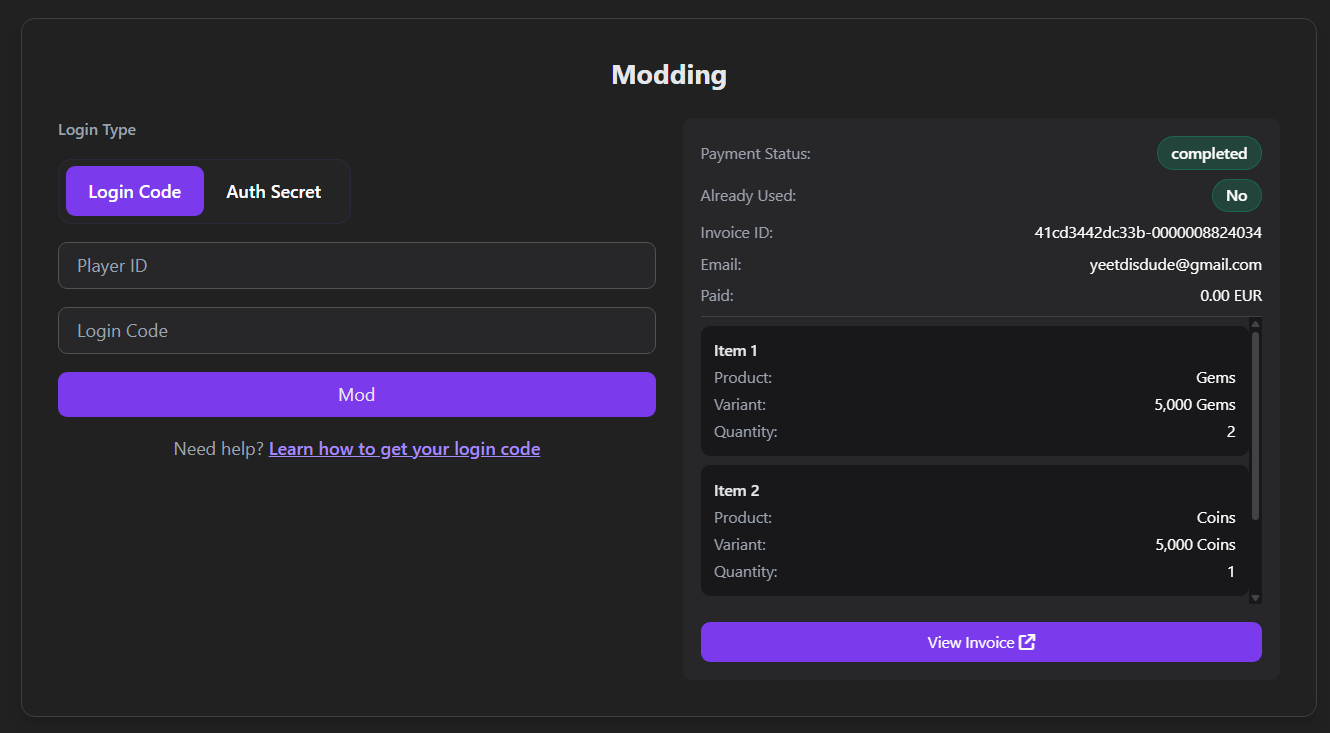The height and width of the screenshot is (733, 1330).
Task: Click the 'Gems' product value in Item 1
Action: pyautogui.click(x=1216, y=377)
